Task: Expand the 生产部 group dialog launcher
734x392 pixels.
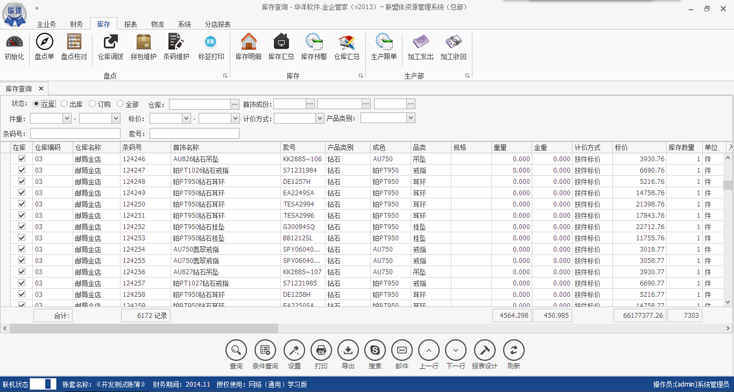Action: [x=467, y=75]
